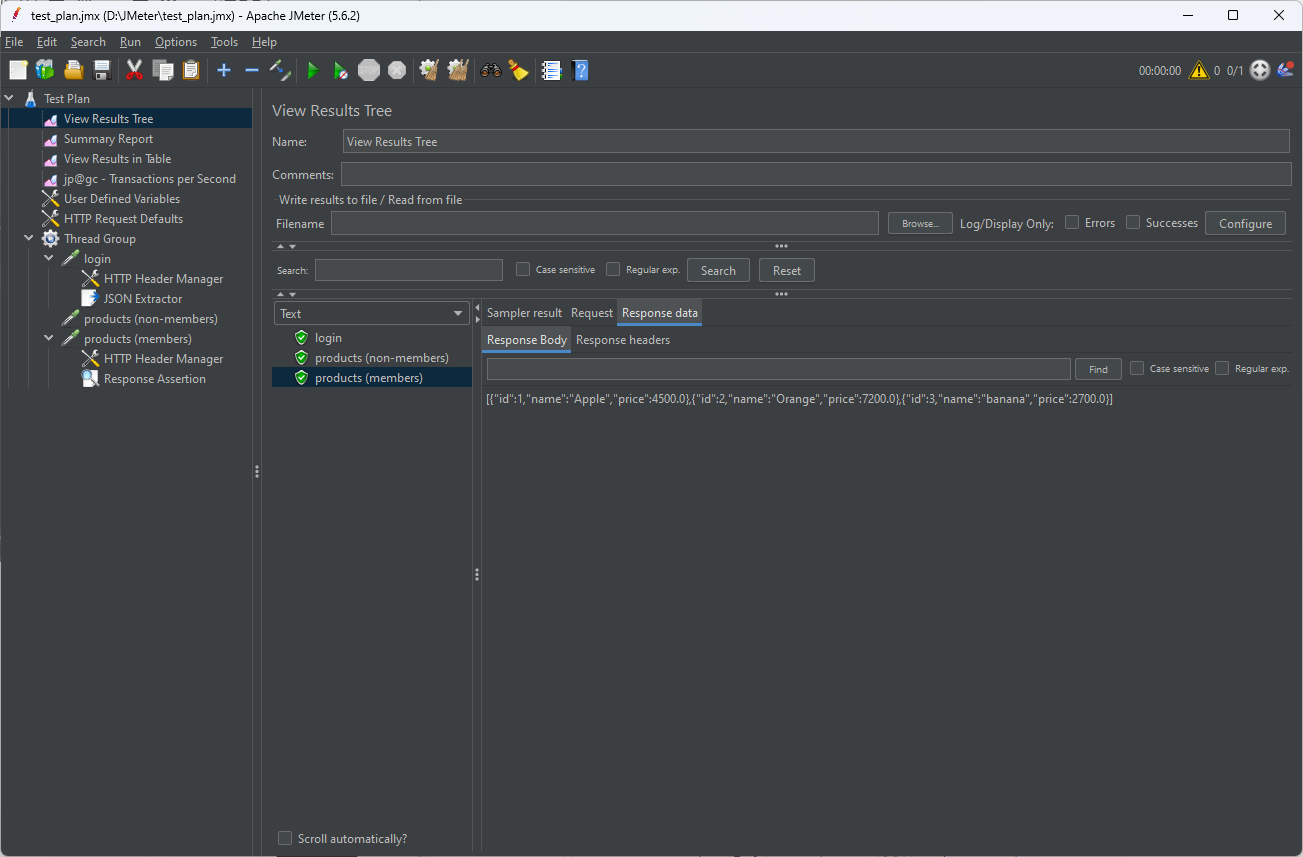Collapse the Test Plan tree node
Screen dimensions: 1303x857
[9, 98]
